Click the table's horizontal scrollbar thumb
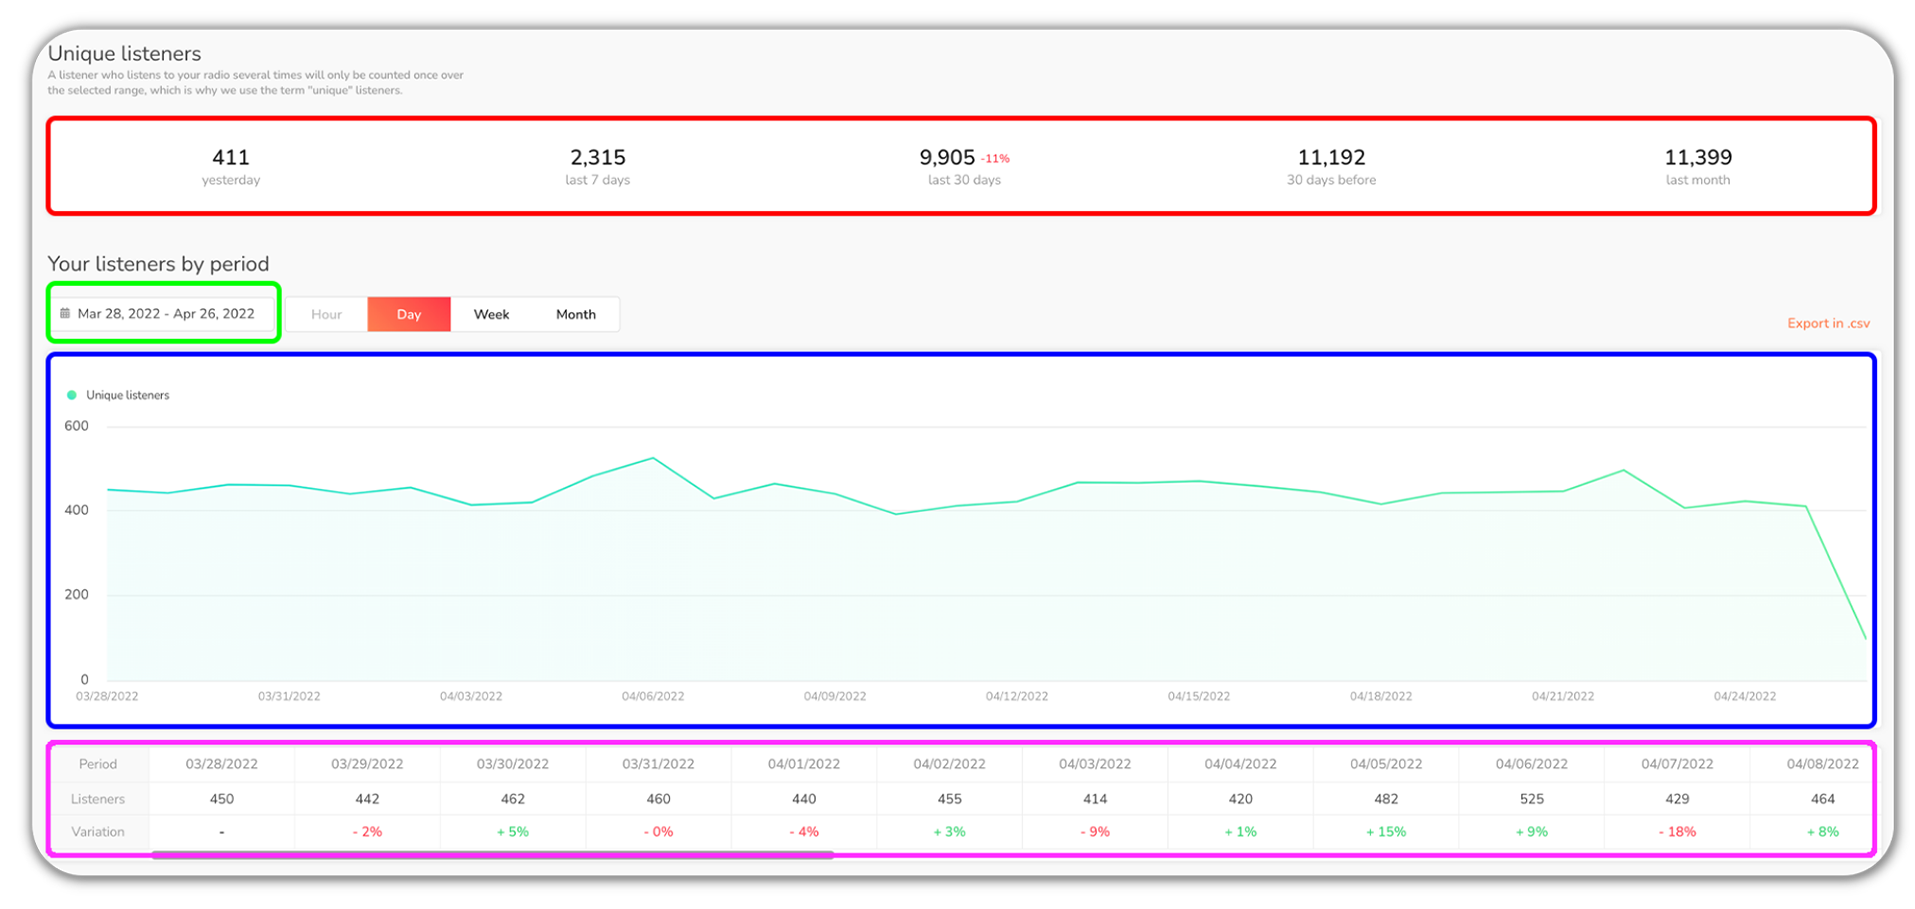The width and height of the screenshot is (1915, 909). (492, 855)
